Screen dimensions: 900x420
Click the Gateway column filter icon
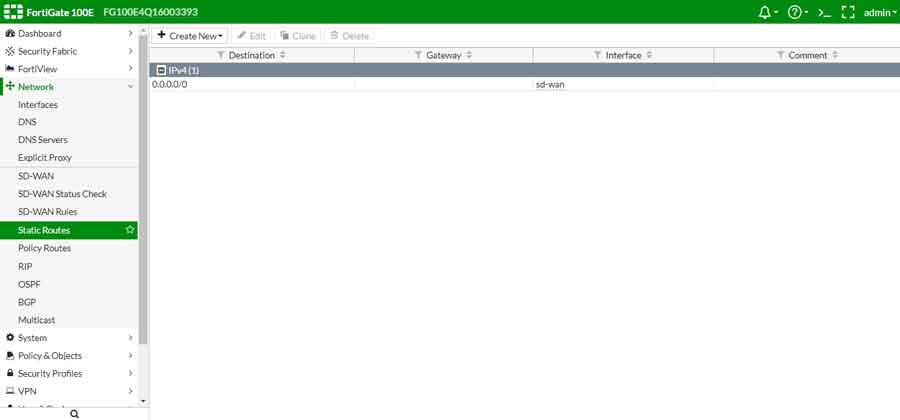tap(418, 55)
